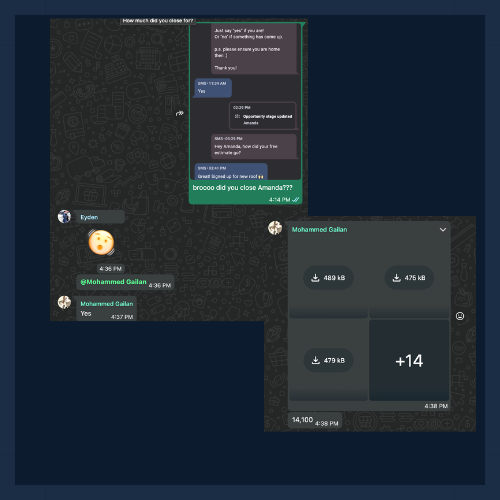The width and height of the screenshot is (500, 500).
Task: Click the @Mohammed Gailan mention
Action: point(113,282)
